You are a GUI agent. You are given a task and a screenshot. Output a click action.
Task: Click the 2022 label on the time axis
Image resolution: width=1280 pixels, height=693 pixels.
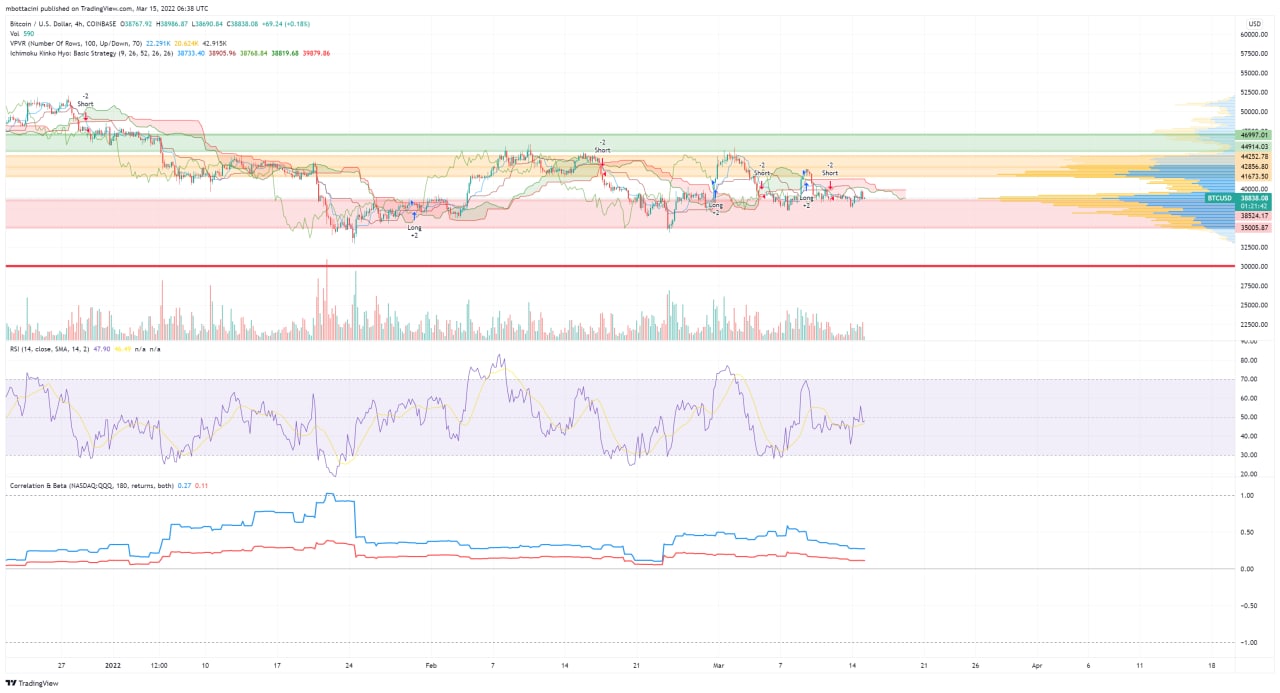click(113, 664)
